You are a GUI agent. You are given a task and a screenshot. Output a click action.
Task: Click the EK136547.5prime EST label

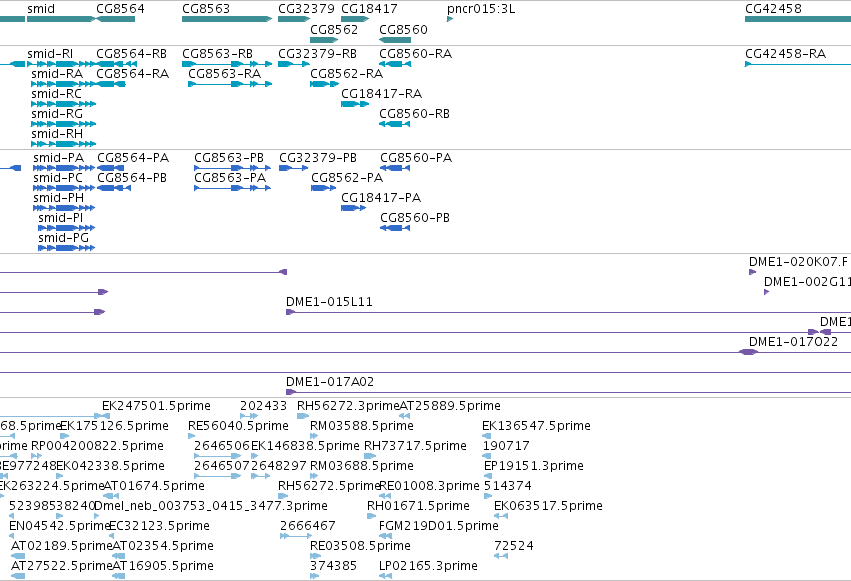point(536,426)
